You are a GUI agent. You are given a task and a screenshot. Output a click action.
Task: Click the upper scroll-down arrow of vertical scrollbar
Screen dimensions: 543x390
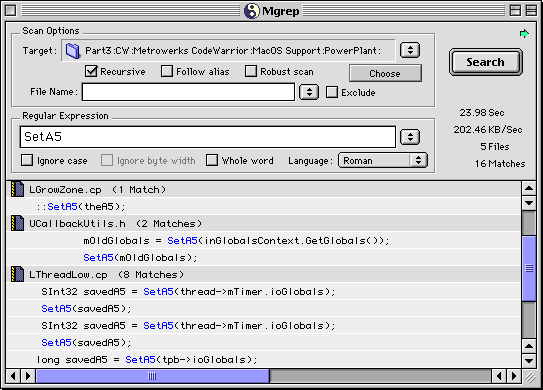pos(529,203)
